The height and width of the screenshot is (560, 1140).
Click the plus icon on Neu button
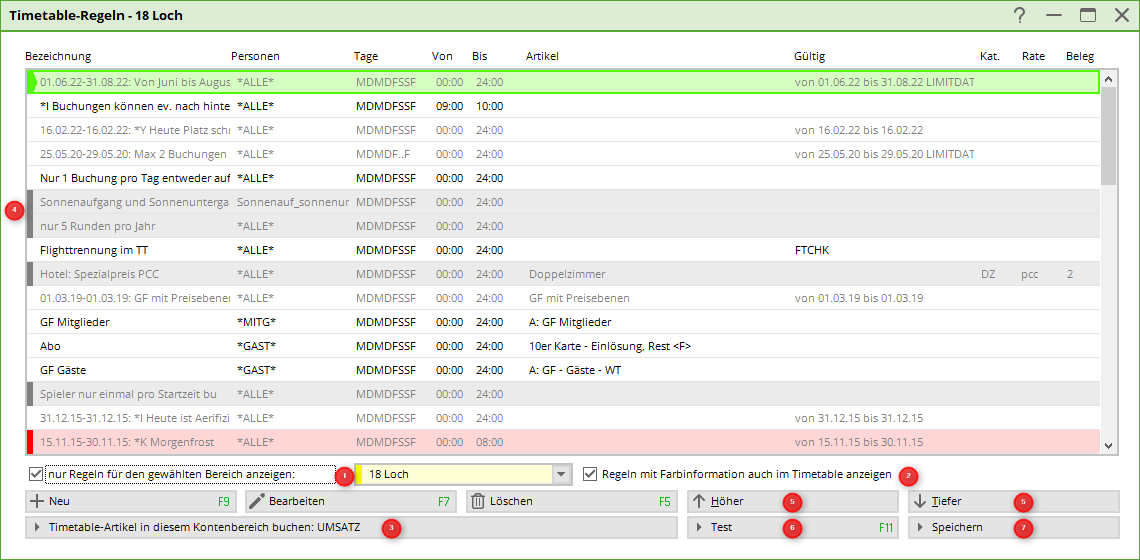[x=38, y=501]
